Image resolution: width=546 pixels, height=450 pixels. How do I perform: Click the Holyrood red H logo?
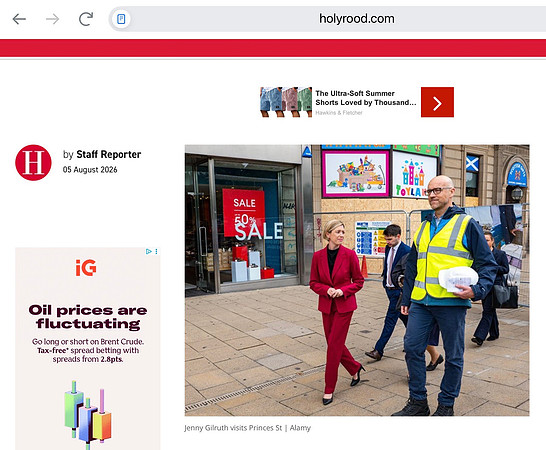pyautogui.click(x=33, y=163)
